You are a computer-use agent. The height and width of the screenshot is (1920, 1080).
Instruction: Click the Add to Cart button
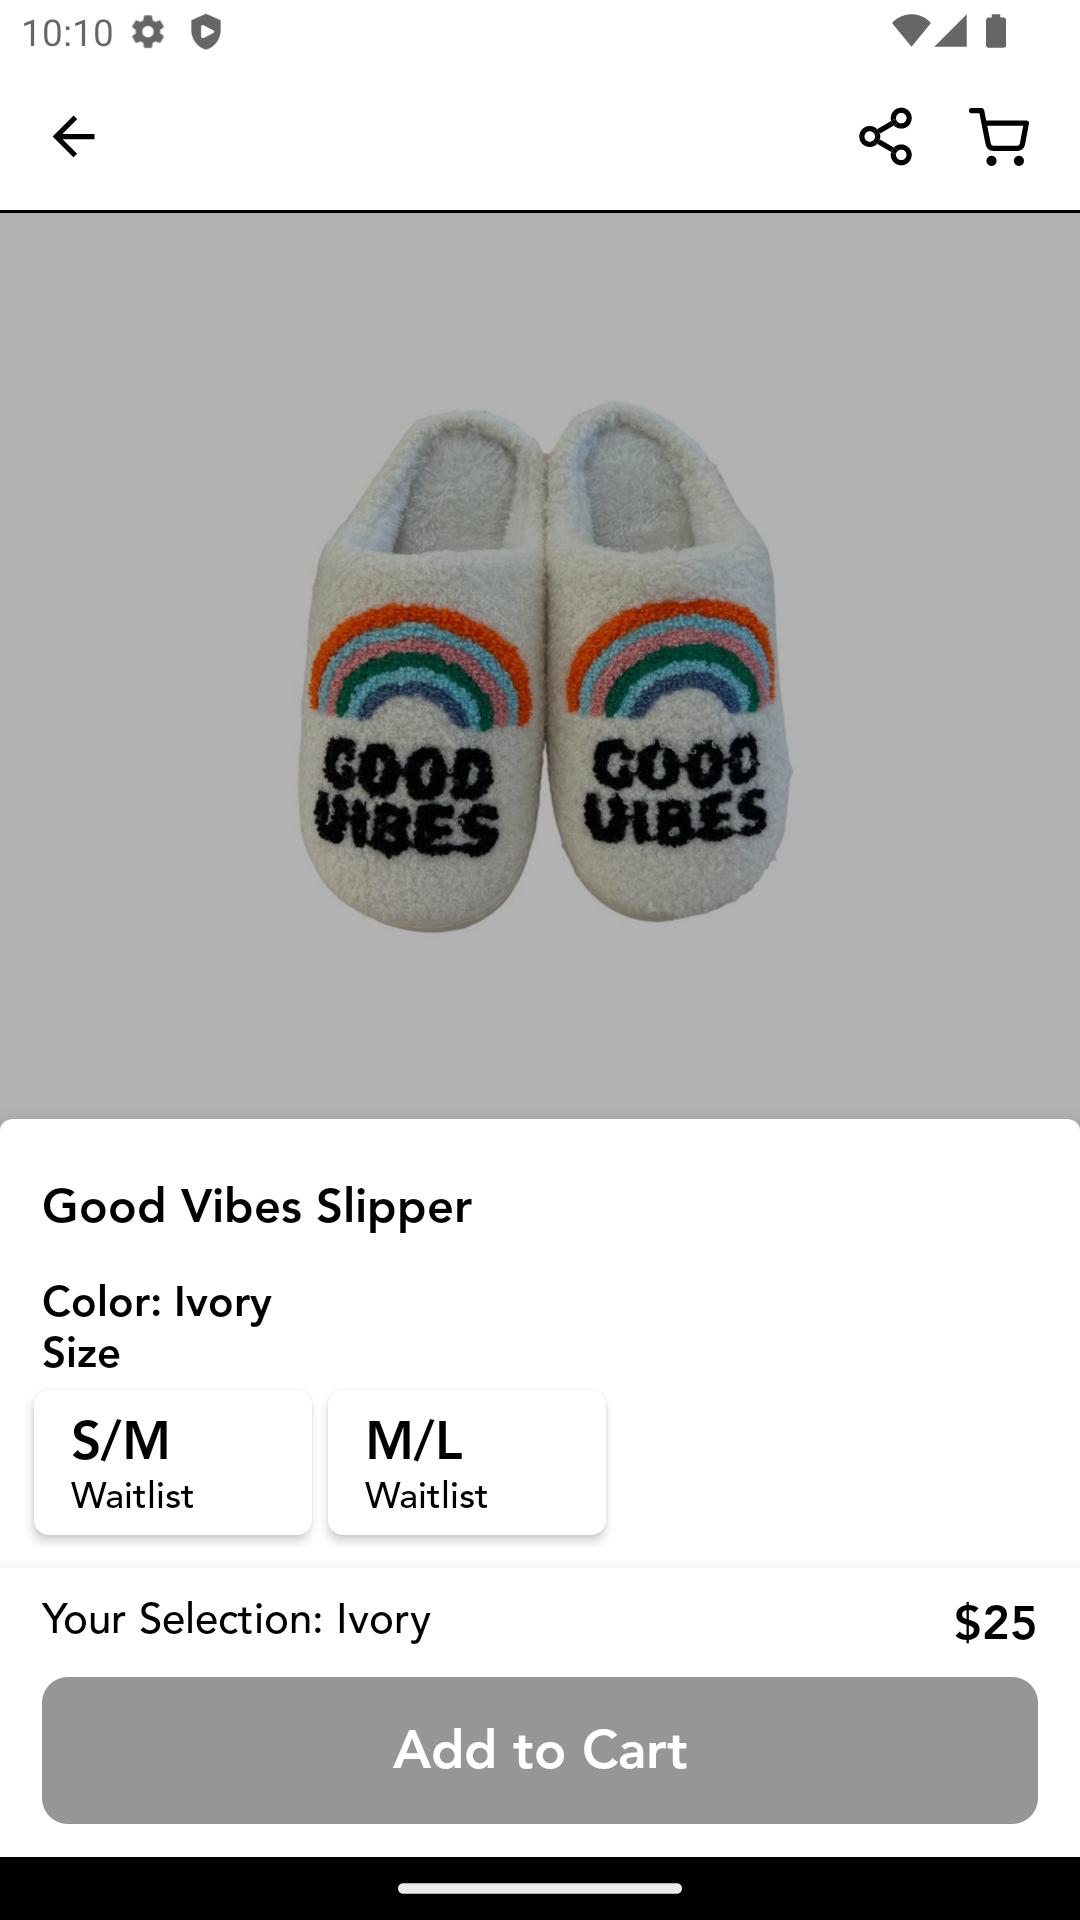point(540,1750)
